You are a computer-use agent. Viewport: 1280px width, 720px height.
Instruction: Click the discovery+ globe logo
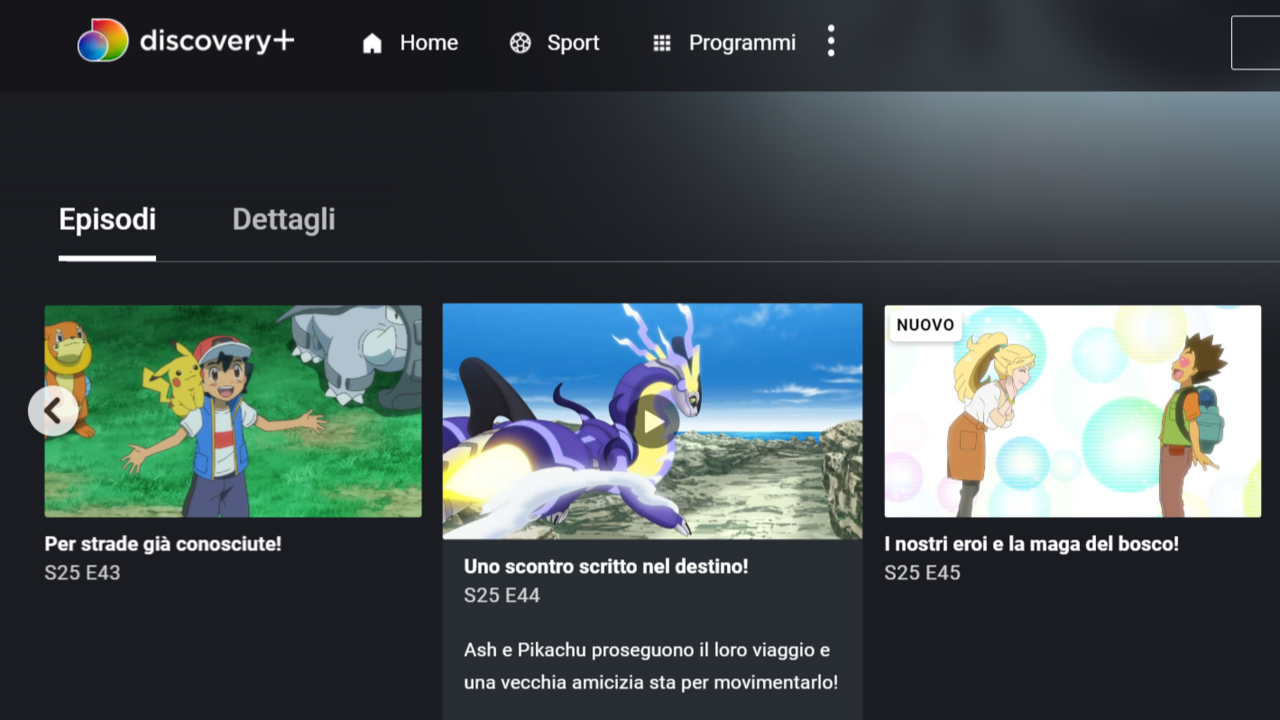(x=103, y=41)
